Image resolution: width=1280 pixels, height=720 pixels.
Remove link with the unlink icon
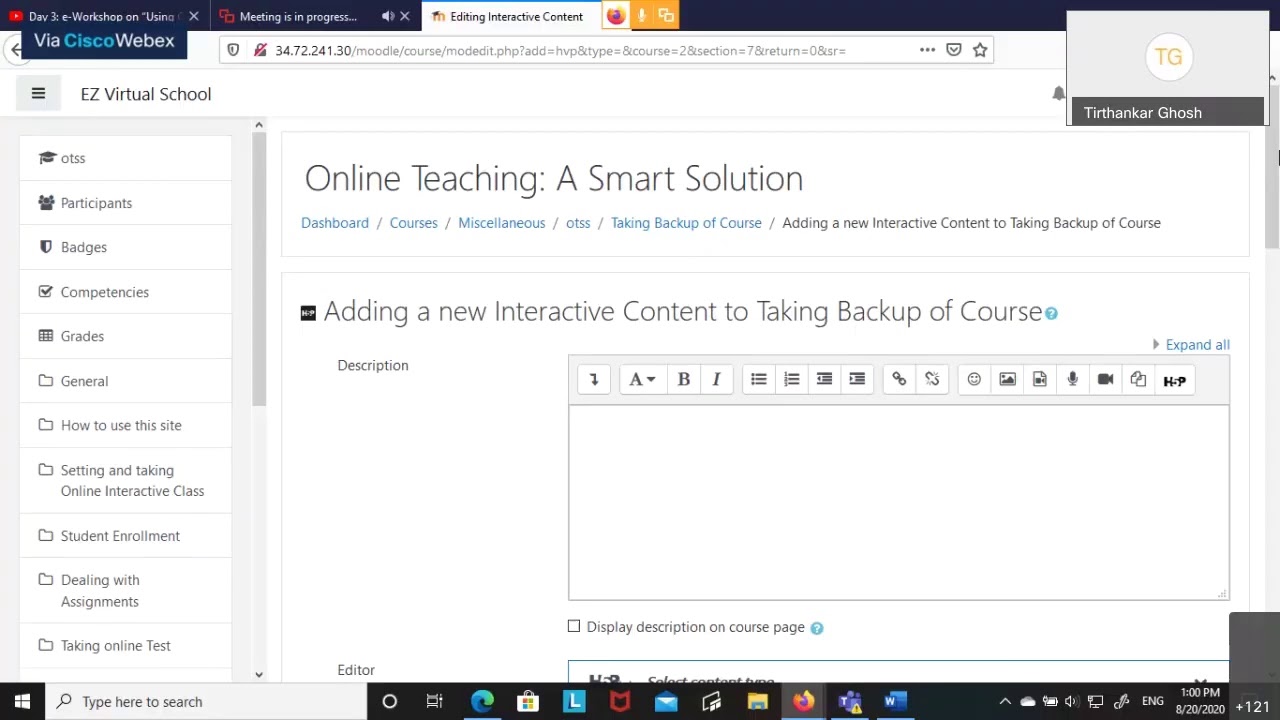pos(932,380)
